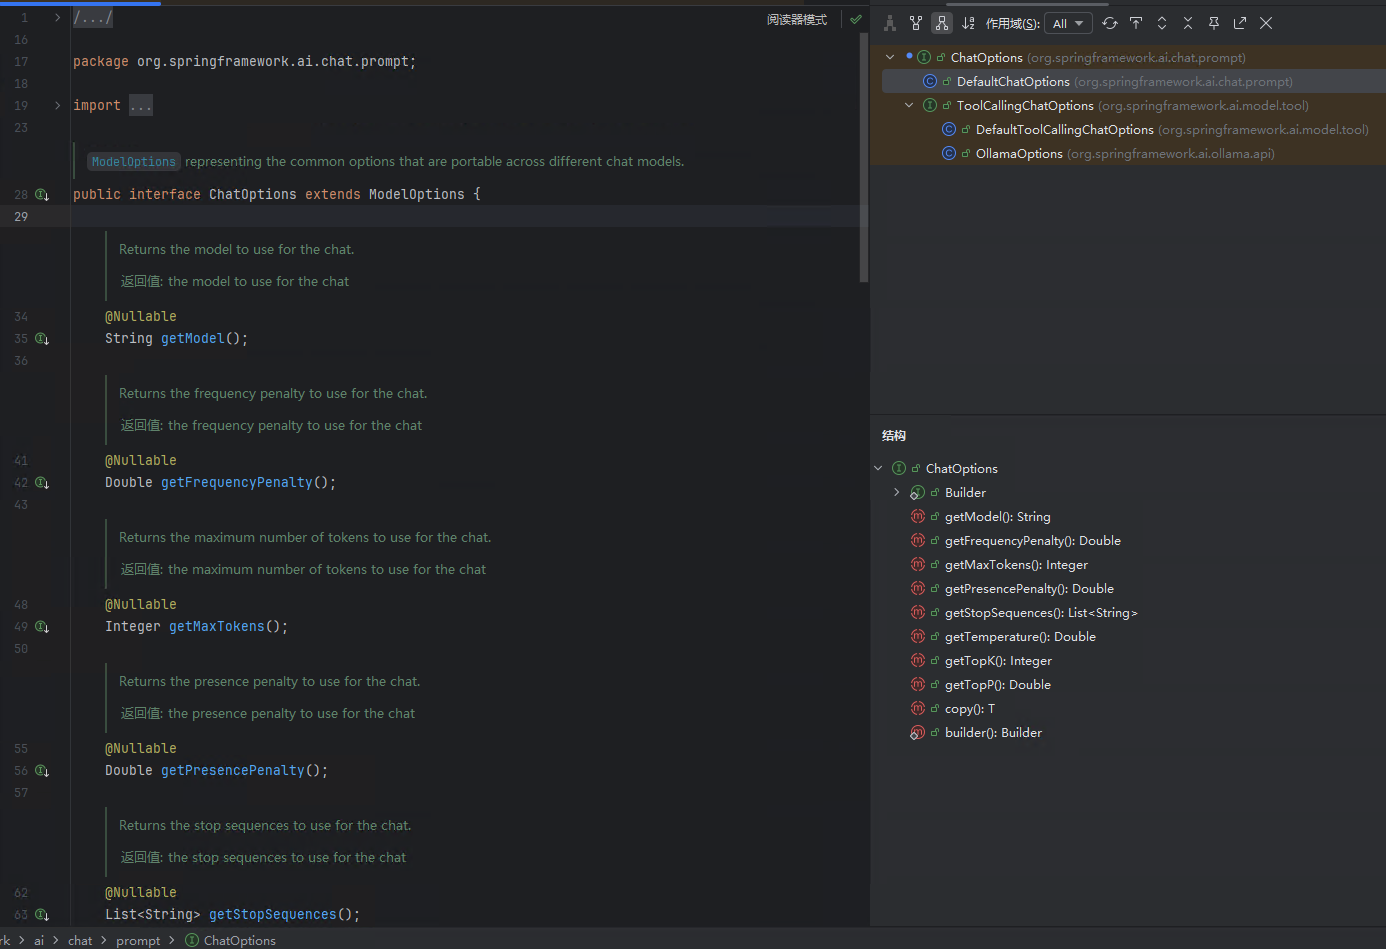Viewport: 1386px width, 949px height.
Task: Click ToolCallingChatOptions interface icon
Action: [930, 105]
